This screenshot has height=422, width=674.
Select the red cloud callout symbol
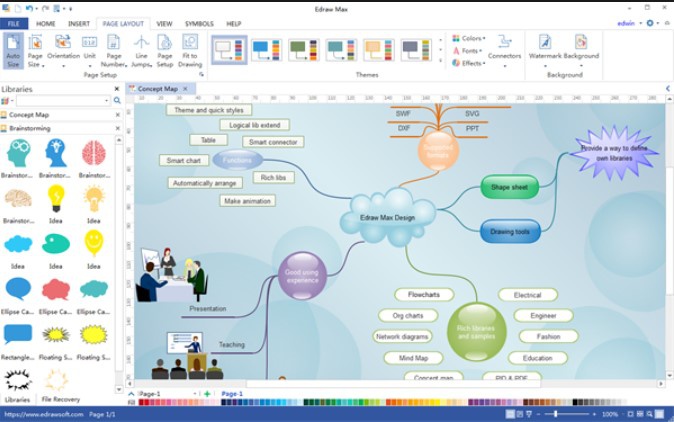point(56,289)
